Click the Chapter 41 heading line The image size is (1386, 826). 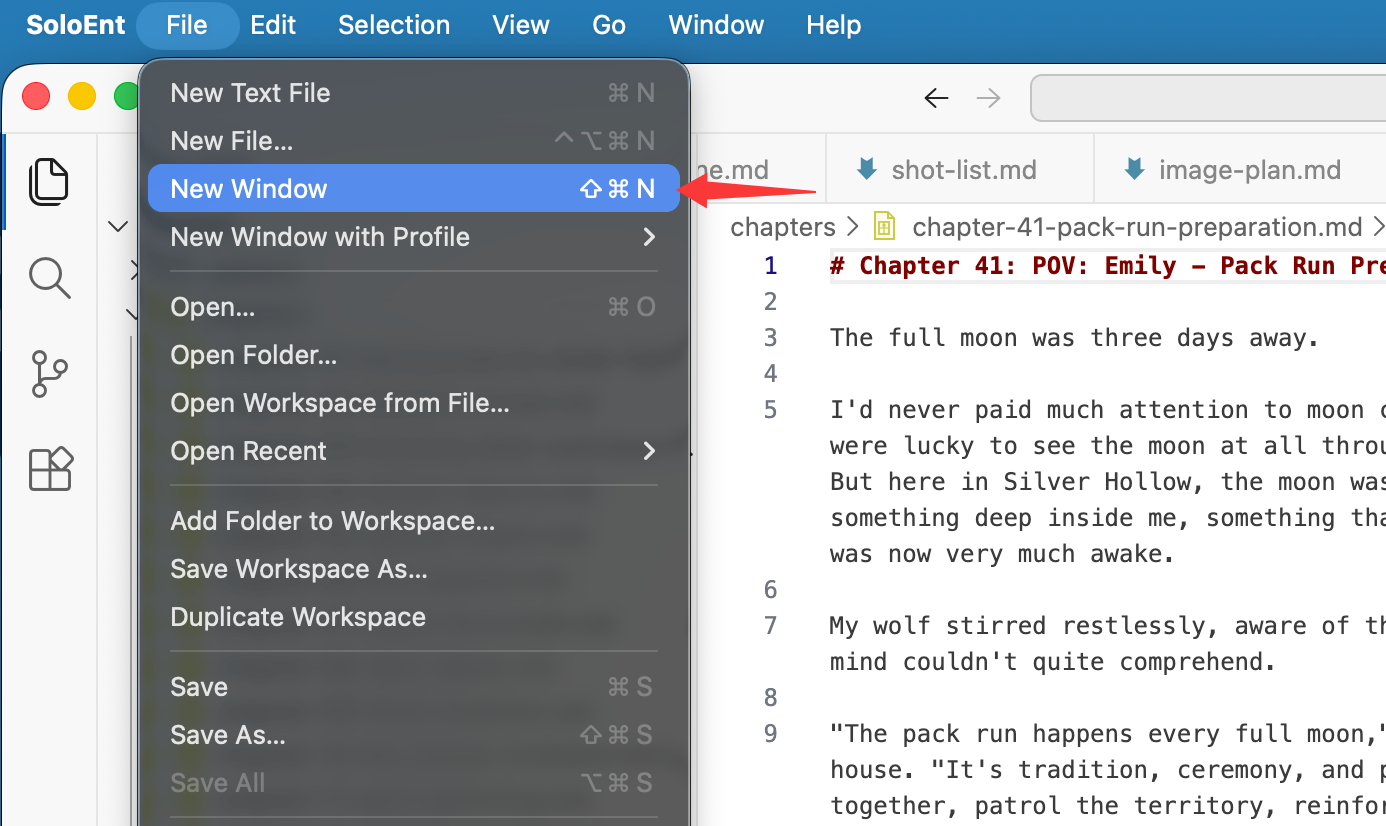(1108, 266)
